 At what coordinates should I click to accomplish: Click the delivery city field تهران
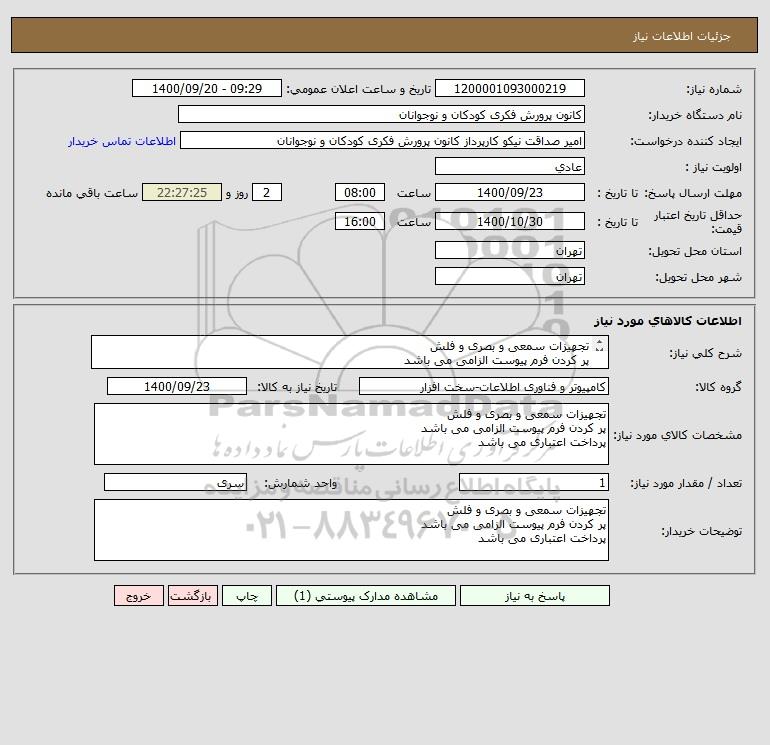[510, 276]
